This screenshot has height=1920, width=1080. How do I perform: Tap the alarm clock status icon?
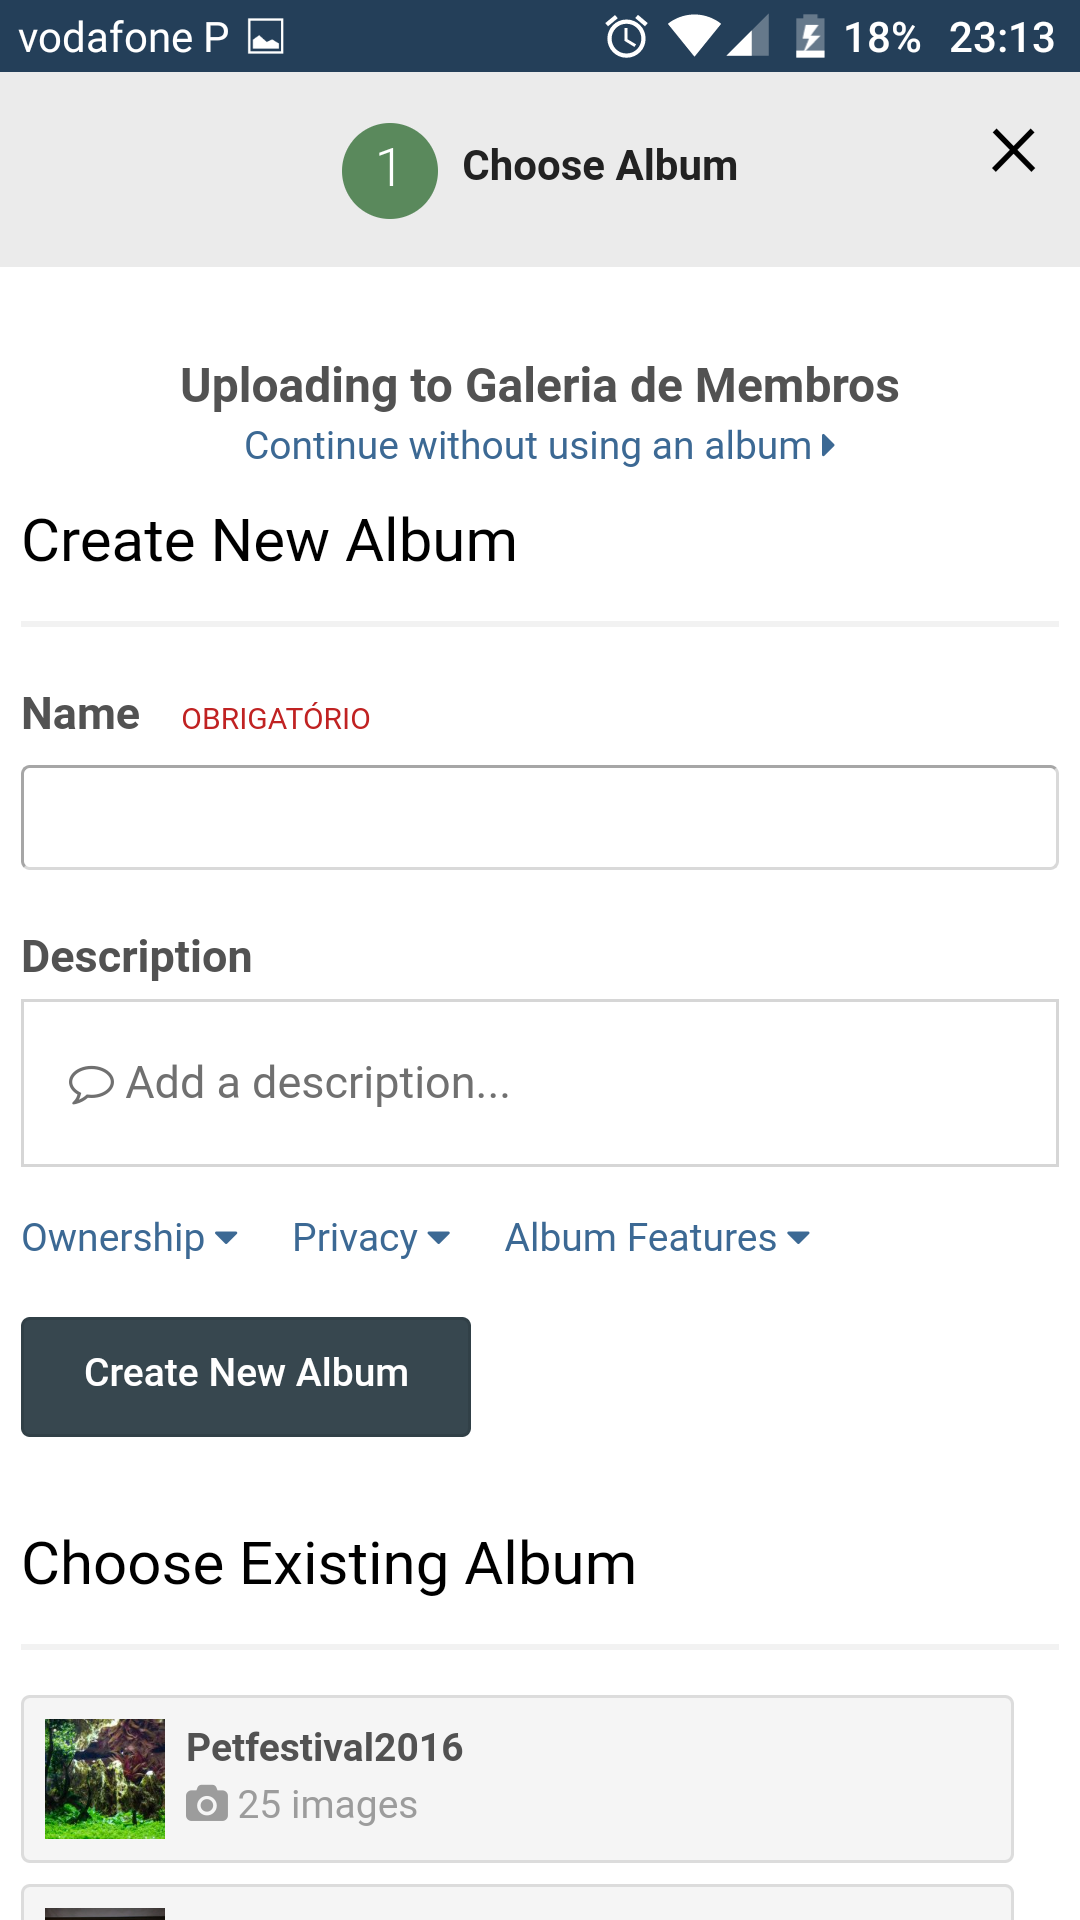pyautogui.click(x=627, y=38)
